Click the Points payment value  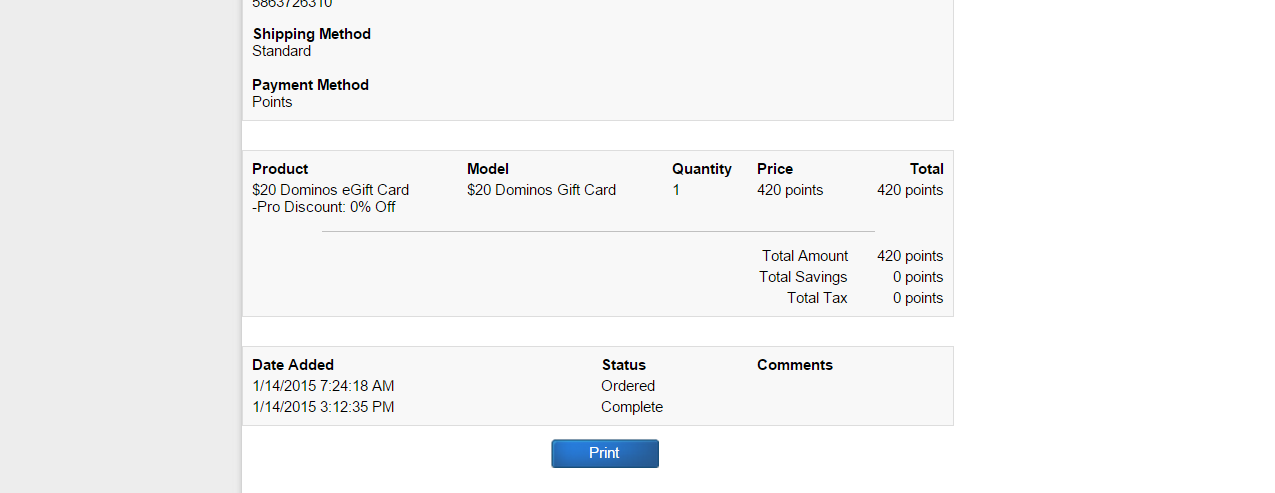(x=272, y=102)
